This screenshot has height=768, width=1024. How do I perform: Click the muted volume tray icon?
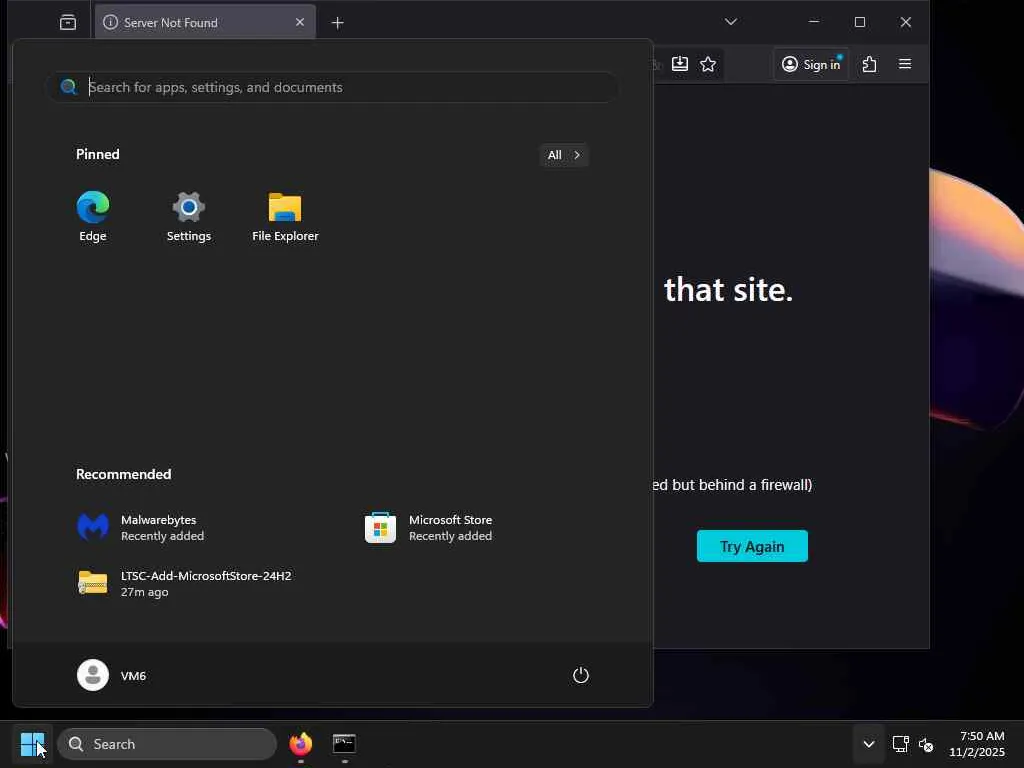point(926,744)
